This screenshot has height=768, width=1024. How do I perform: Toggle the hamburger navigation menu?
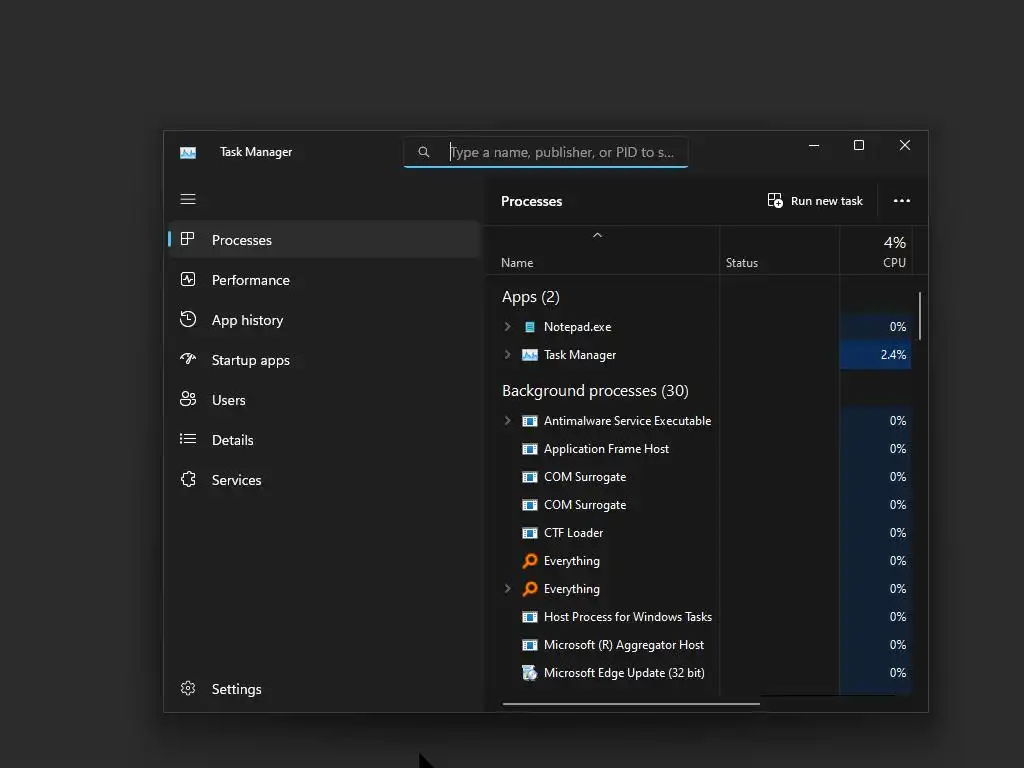click(x=187, y=199)
